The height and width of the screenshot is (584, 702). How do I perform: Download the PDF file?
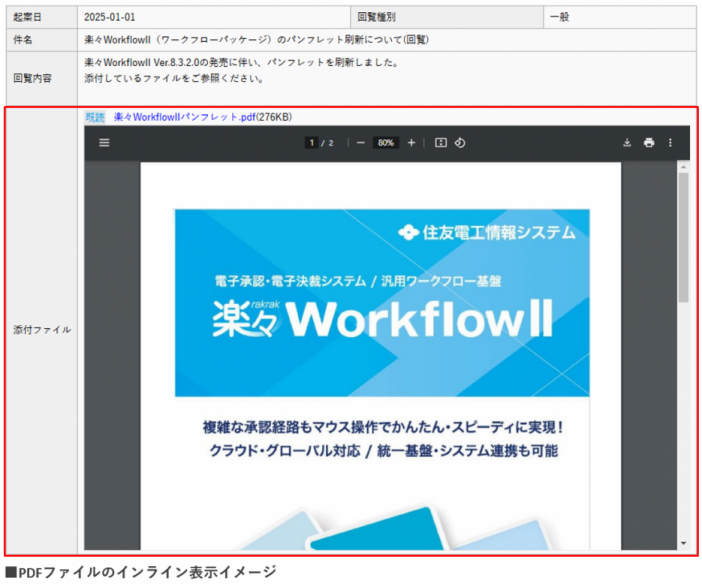coord(627,143)
